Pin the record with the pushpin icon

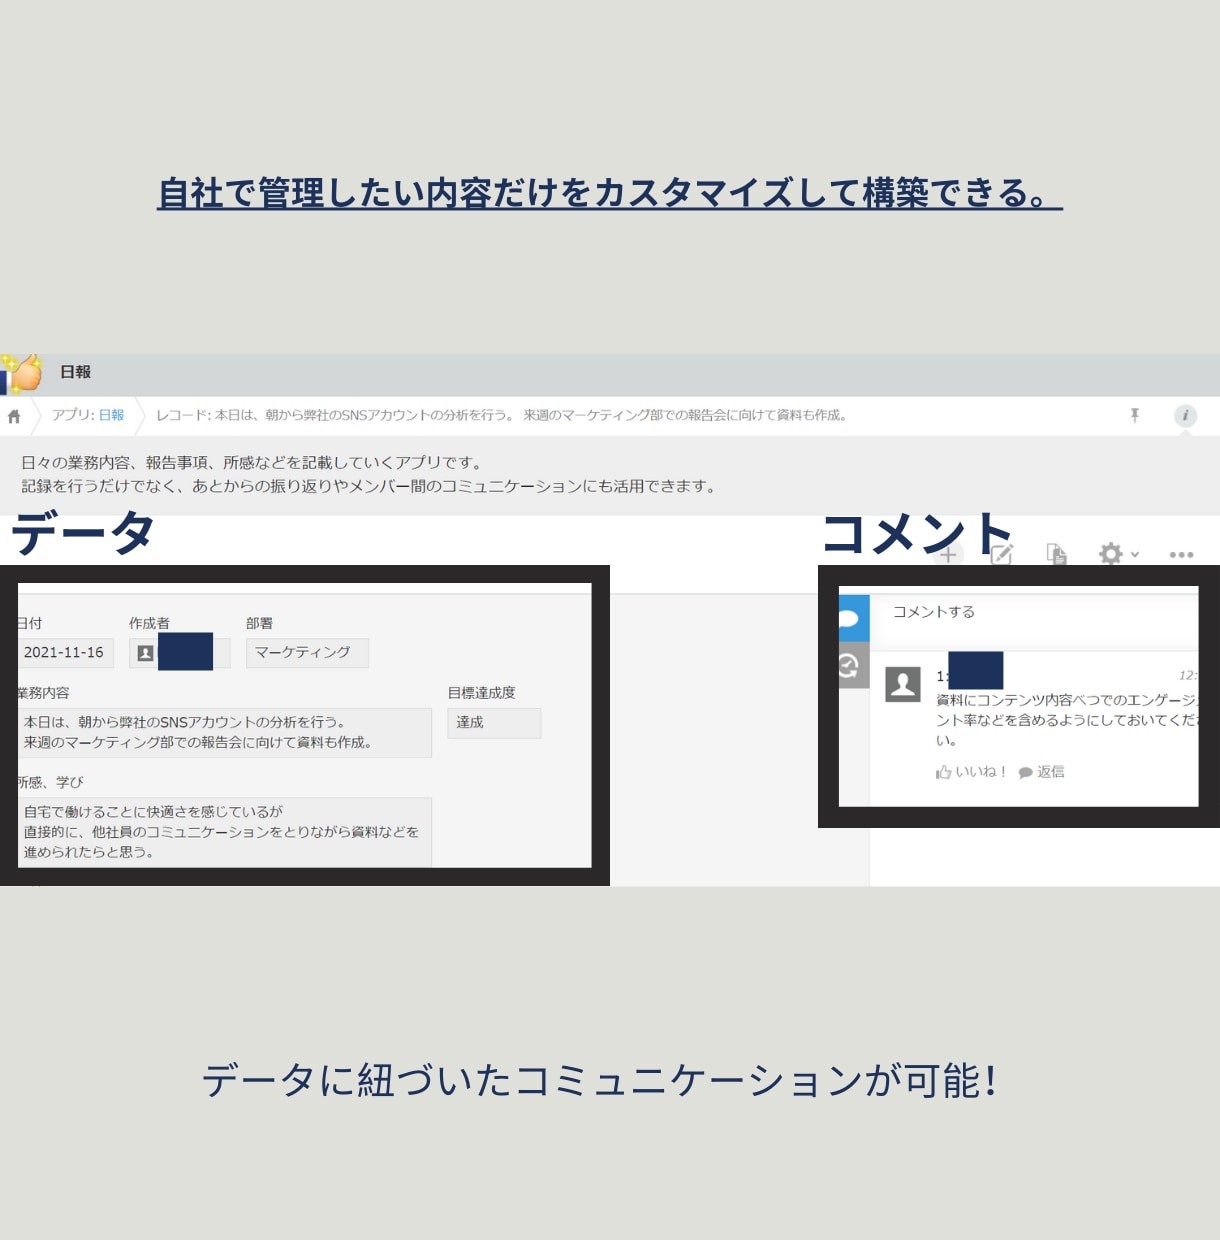(1135, 415)
